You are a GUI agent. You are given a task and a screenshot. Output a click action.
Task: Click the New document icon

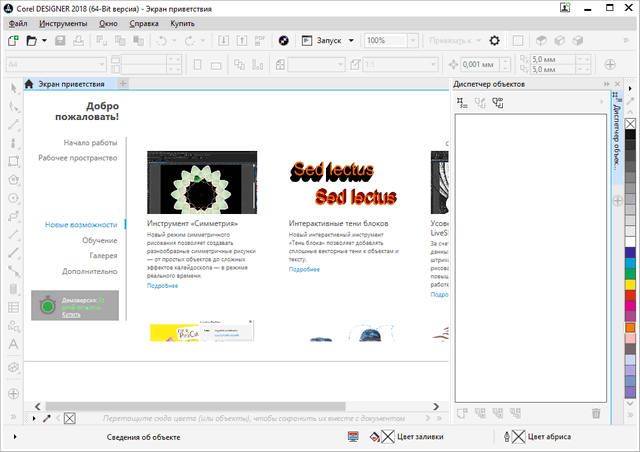click(12, 40)
